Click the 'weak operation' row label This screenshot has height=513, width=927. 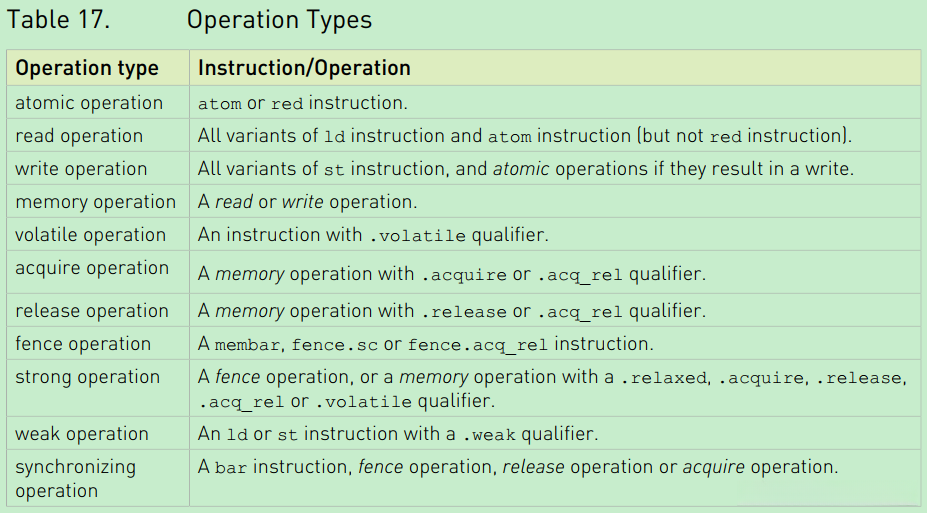(x=81, y=434)
